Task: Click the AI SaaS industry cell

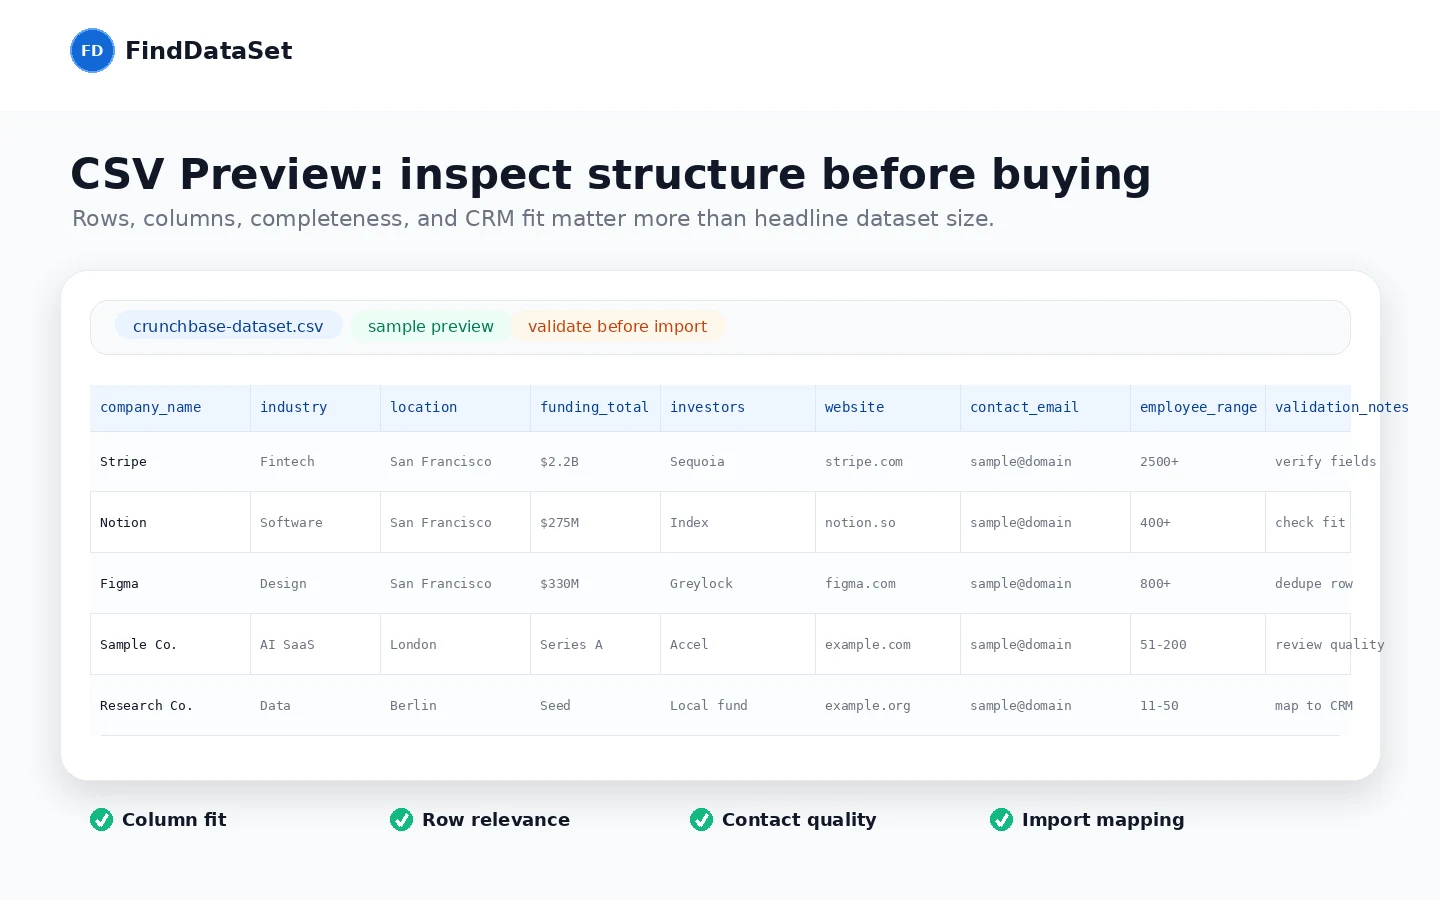Action: 315,644
